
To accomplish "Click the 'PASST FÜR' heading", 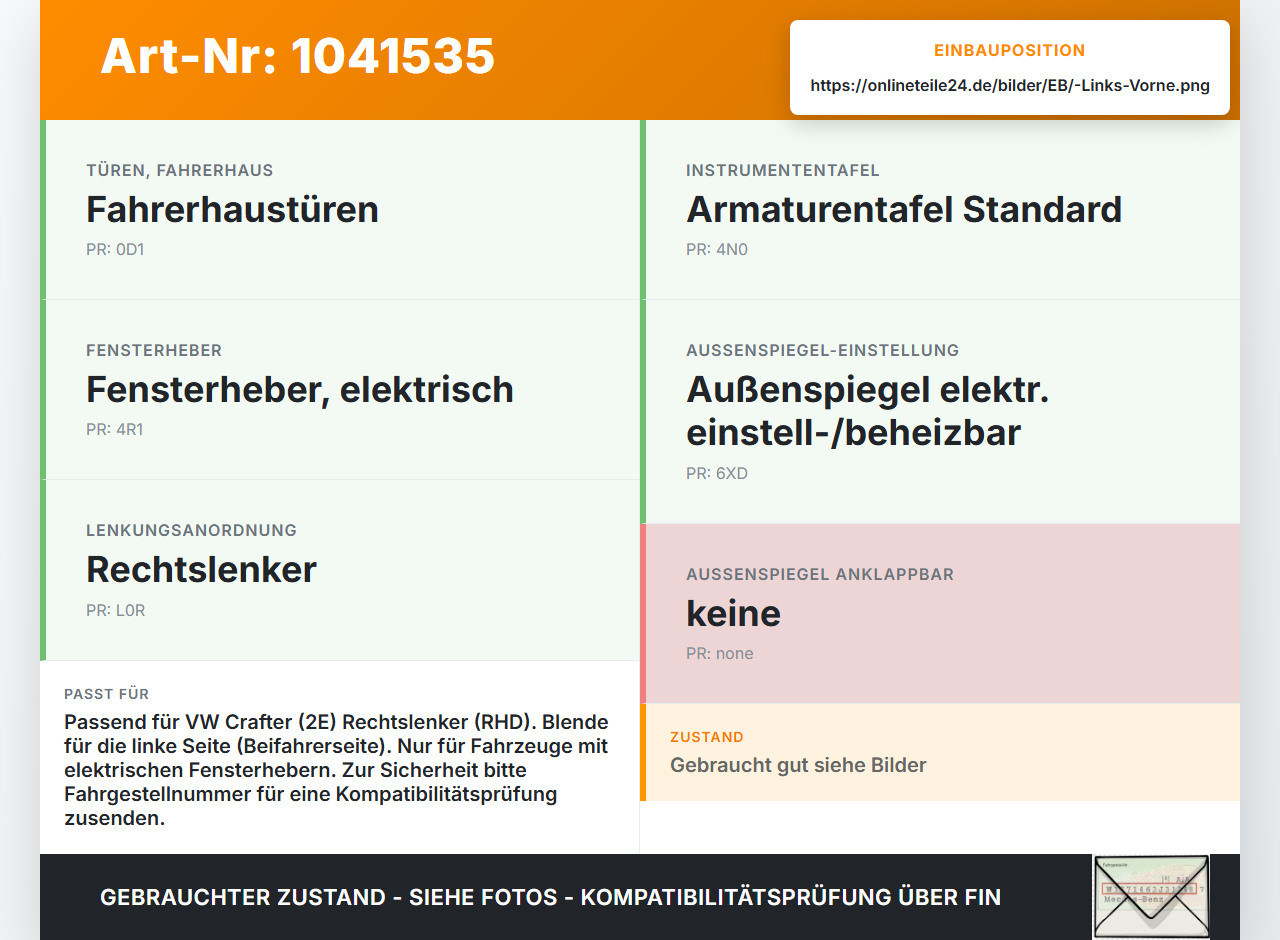I will pyautogui.click(x=107, y=694).
